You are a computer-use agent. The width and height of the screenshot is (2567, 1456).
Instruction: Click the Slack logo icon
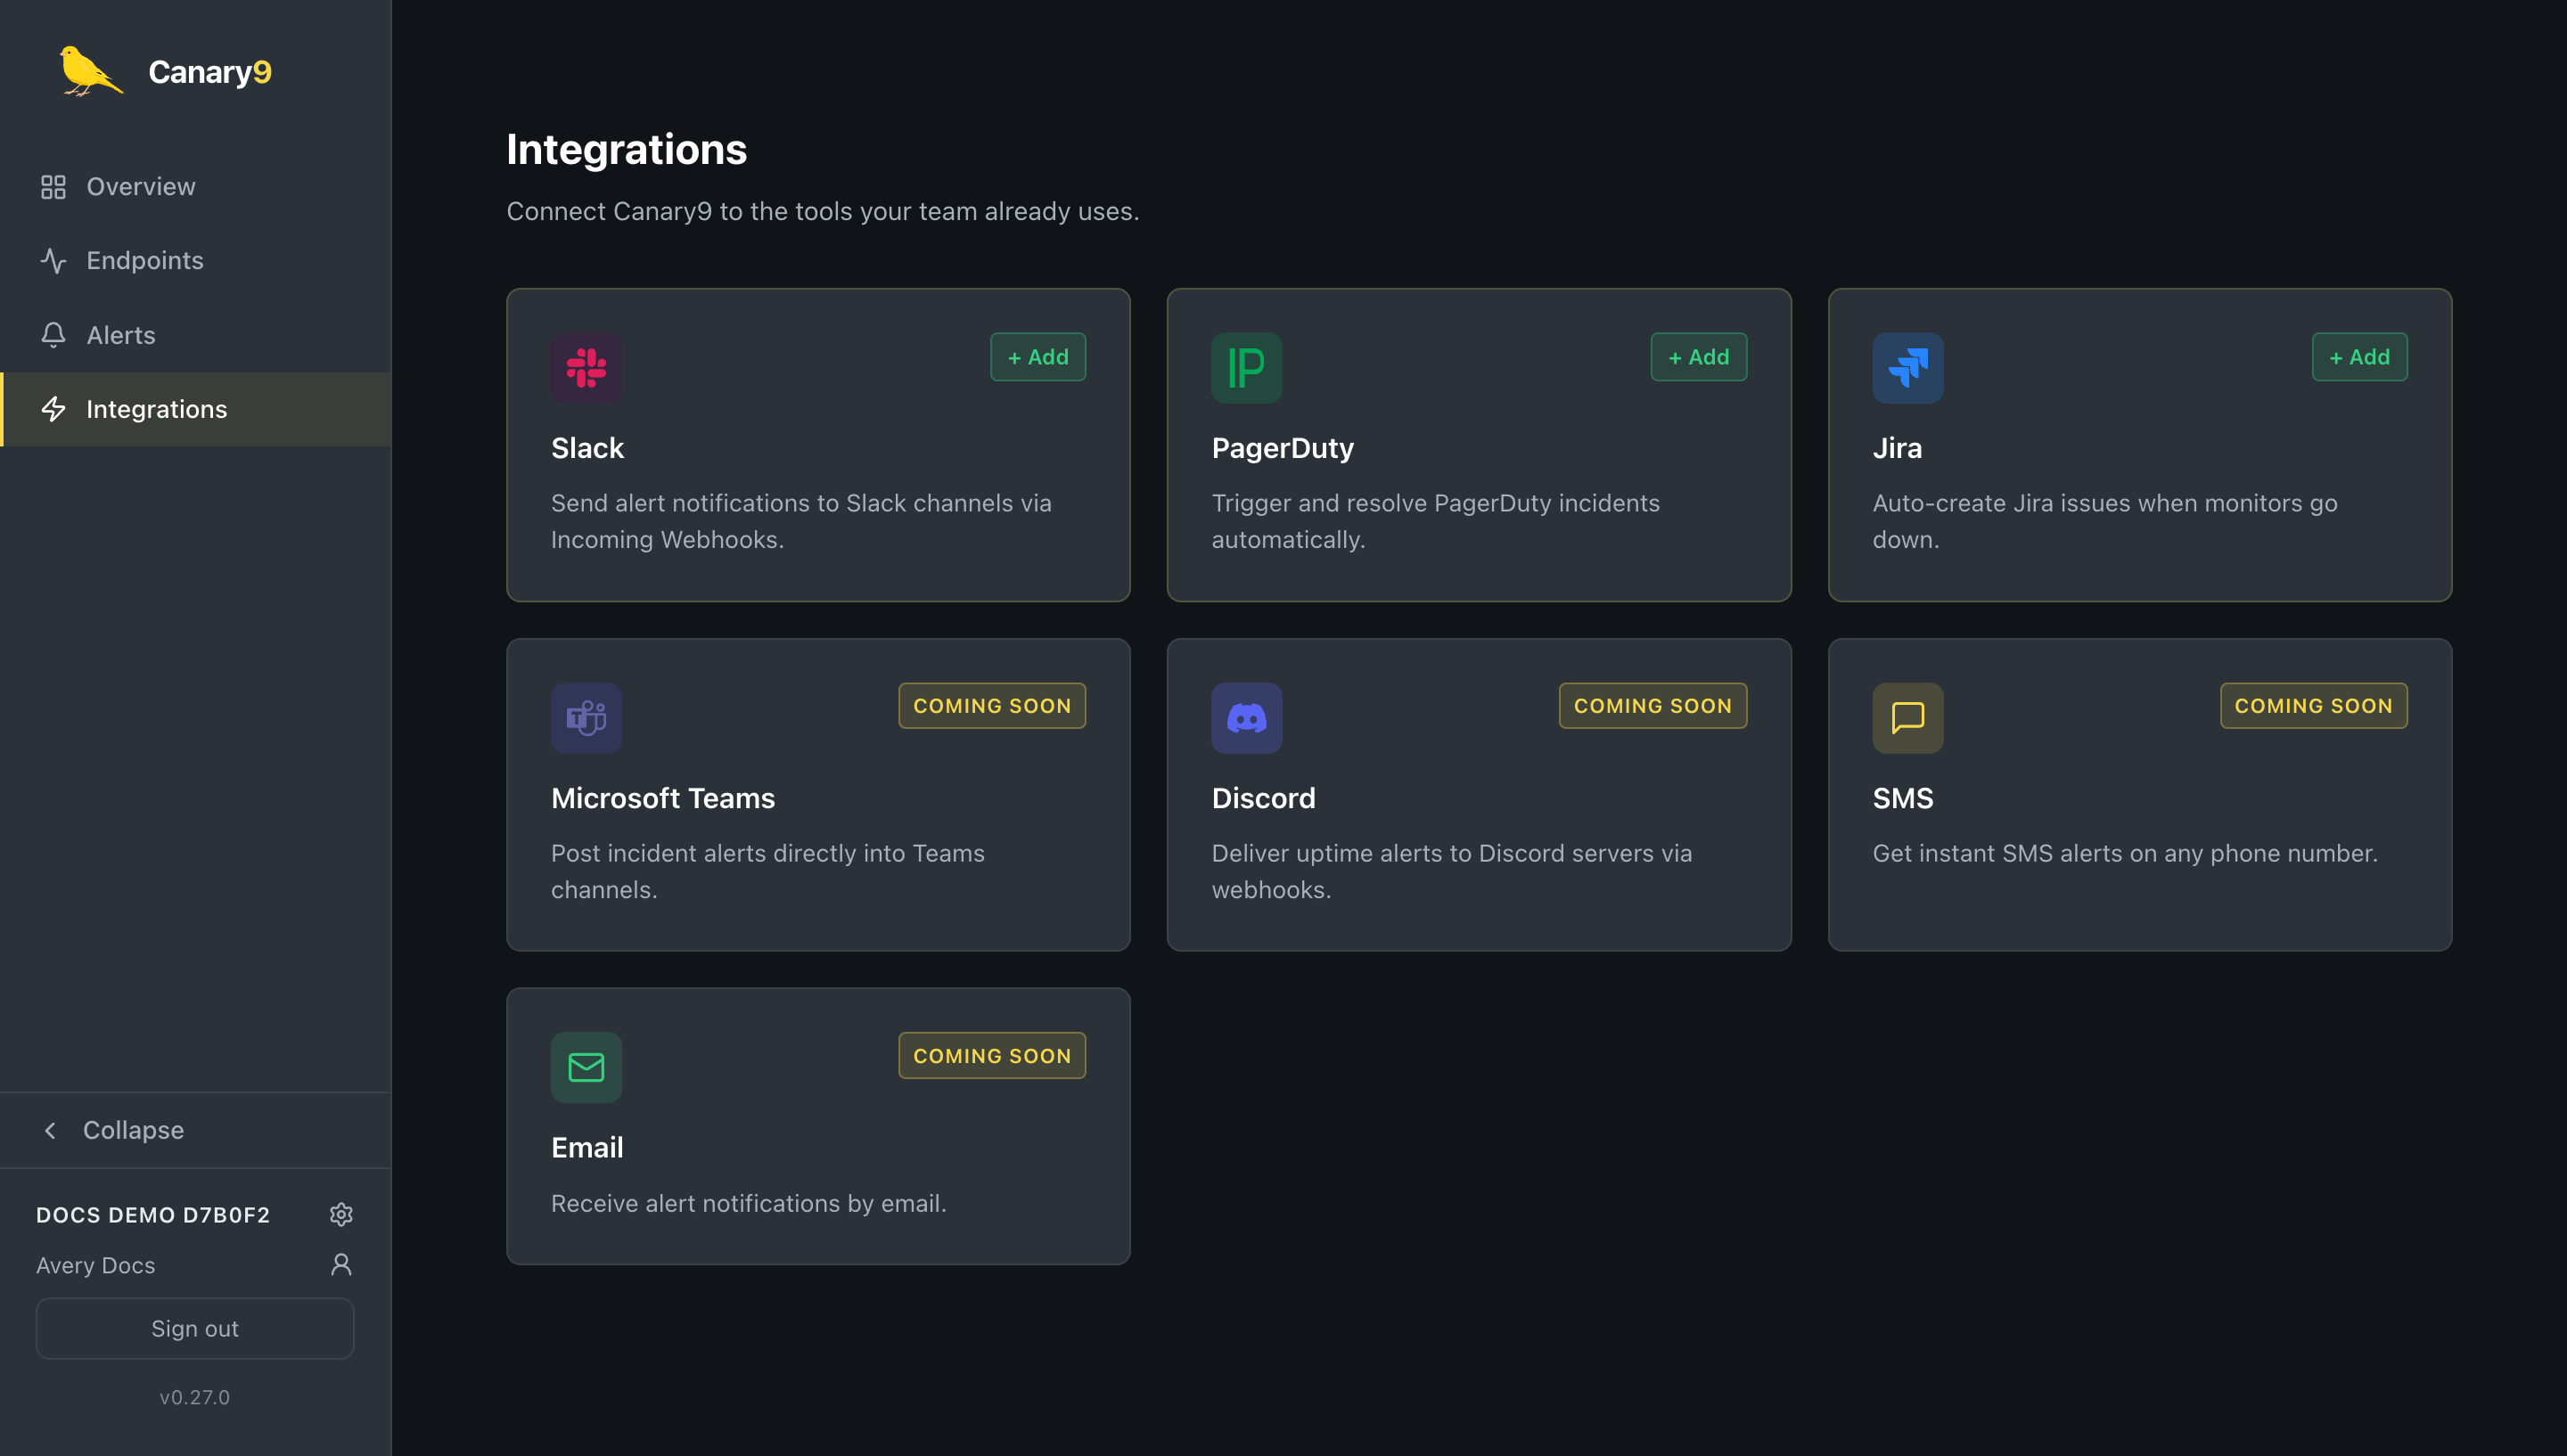click(x=586, y=368)
